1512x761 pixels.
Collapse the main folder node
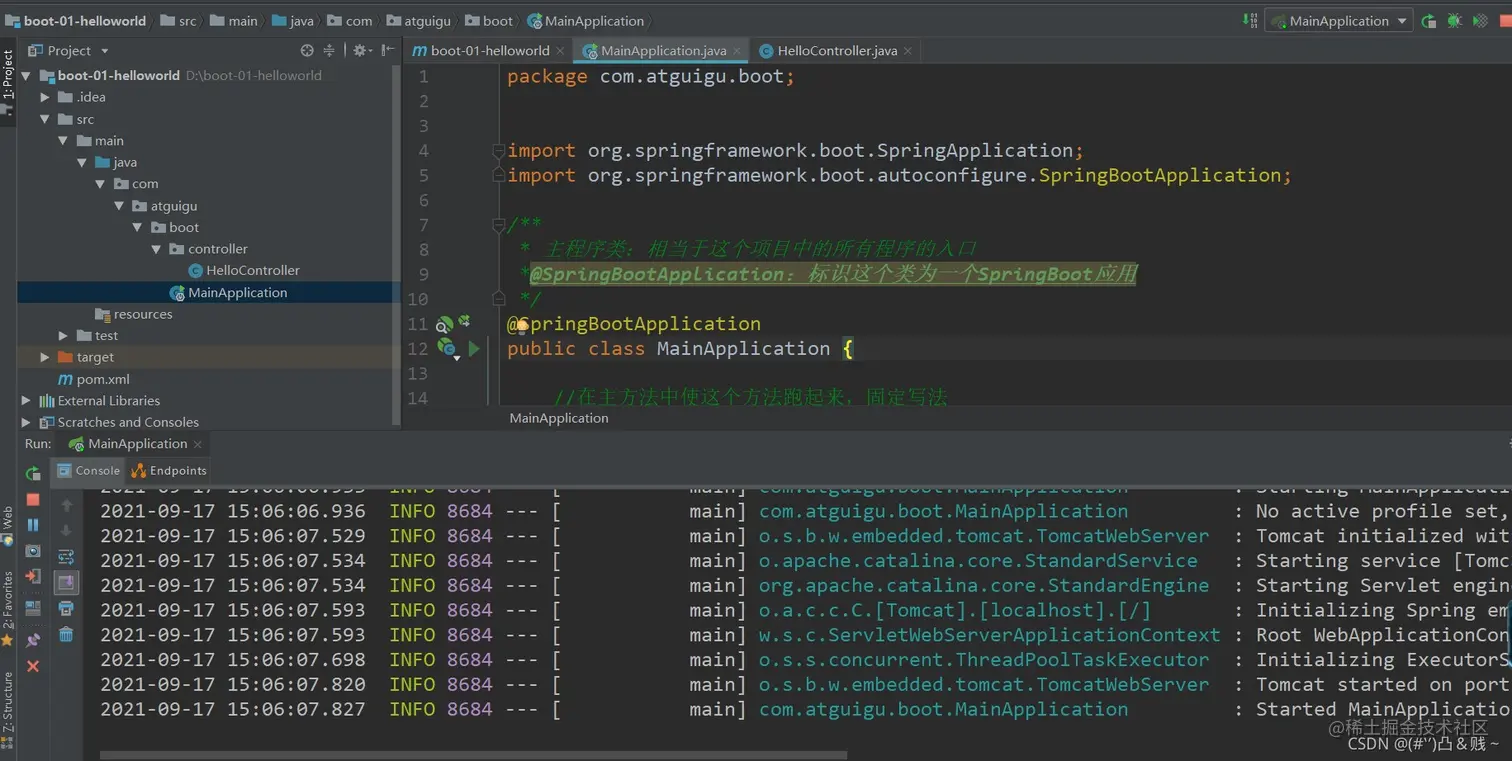click(x=63, y=141)
